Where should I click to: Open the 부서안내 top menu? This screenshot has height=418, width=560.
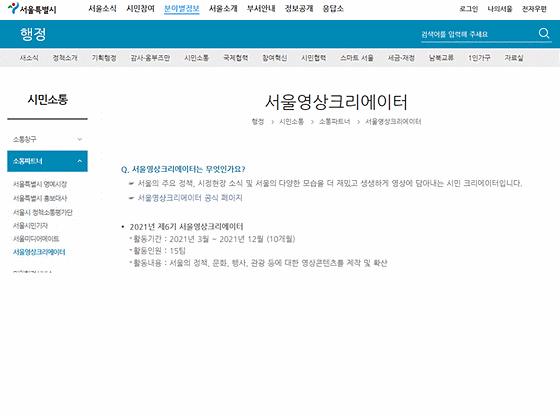[x=261, y=9]
